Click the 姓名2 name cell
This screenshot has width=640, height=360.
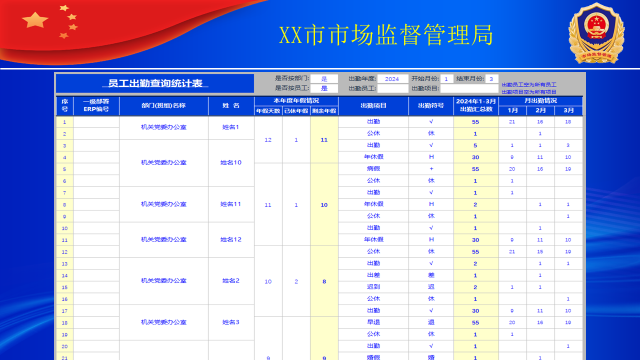point(231,281)
